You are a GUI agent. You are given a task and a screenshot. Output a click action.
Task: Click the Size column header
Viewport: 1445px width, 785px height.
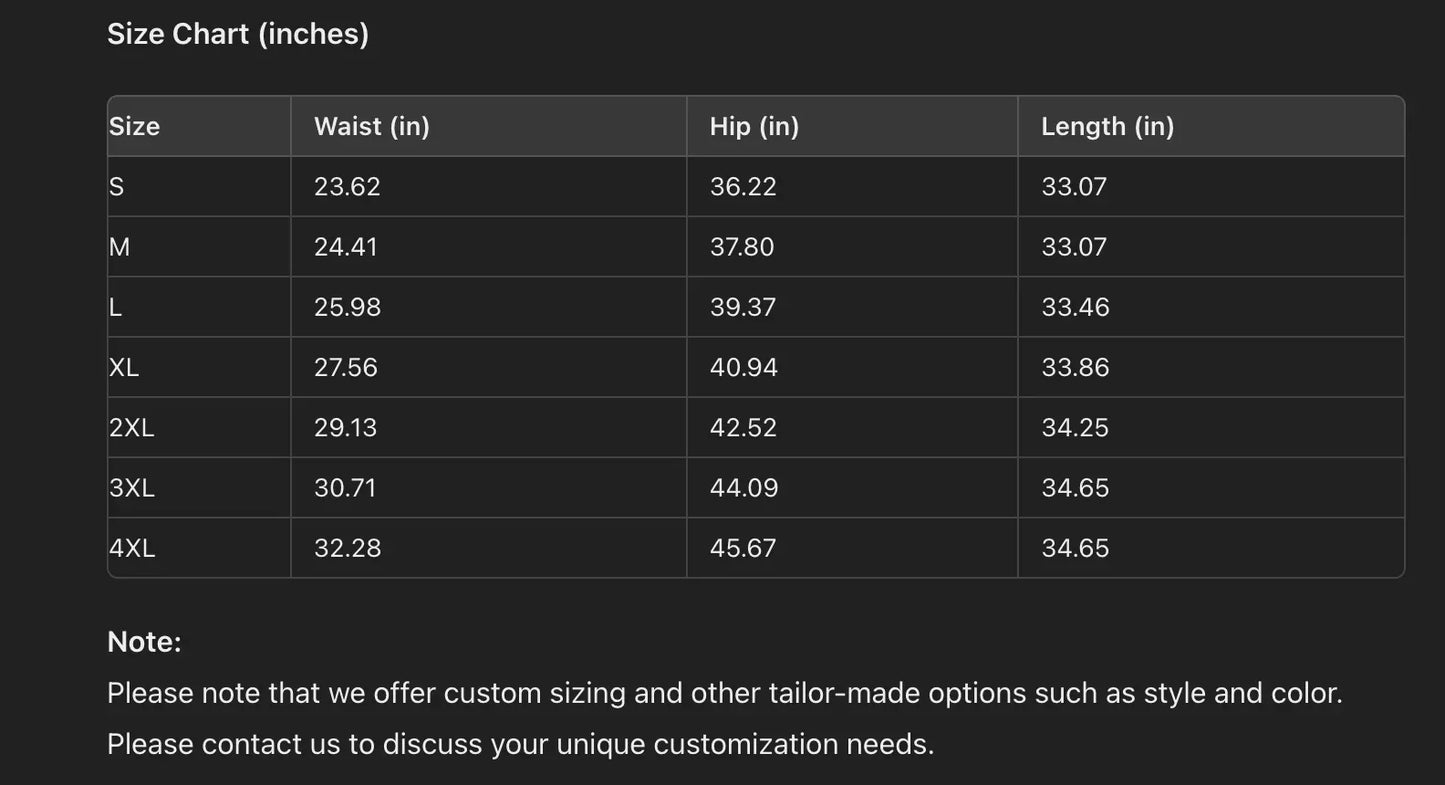tap(135, 127)
